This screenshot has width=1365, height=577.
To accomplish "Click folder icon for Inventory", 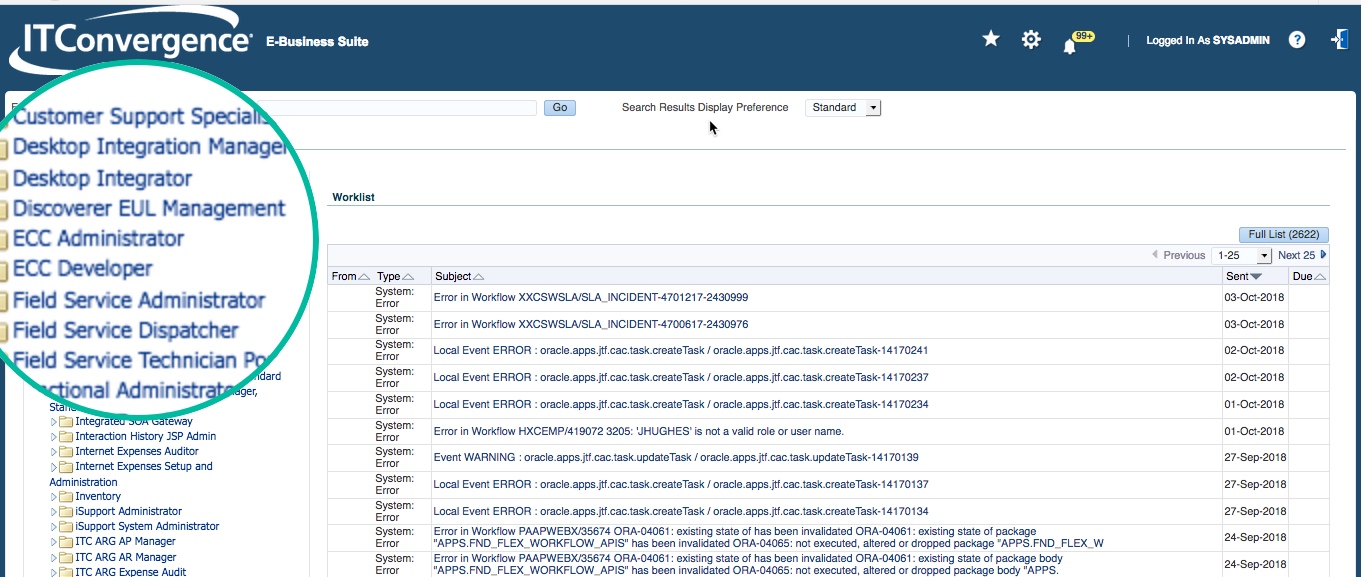I will tap(66, 497).
